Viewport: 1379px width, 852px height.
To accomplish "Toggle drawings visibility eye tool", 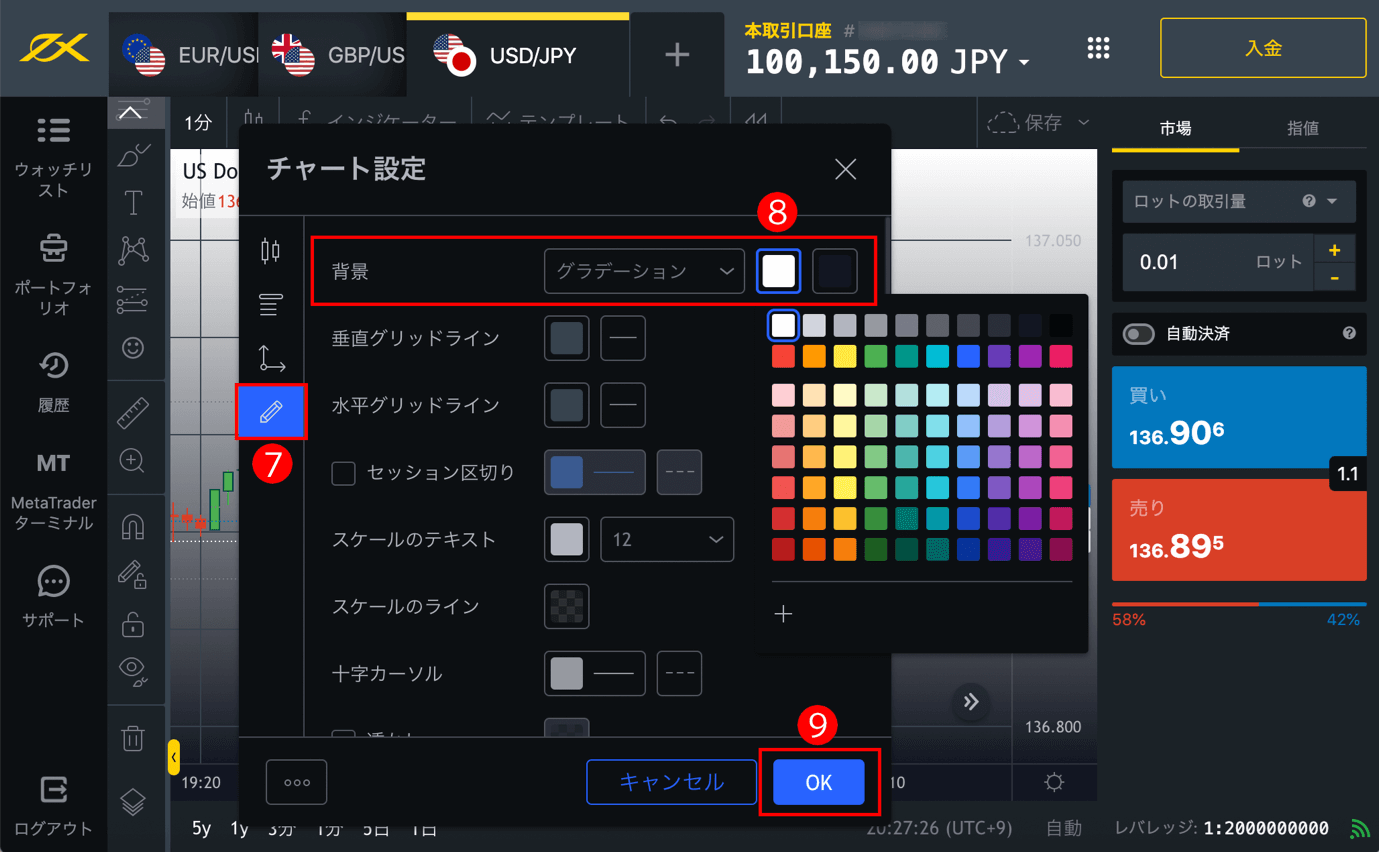I will (132, 669).
